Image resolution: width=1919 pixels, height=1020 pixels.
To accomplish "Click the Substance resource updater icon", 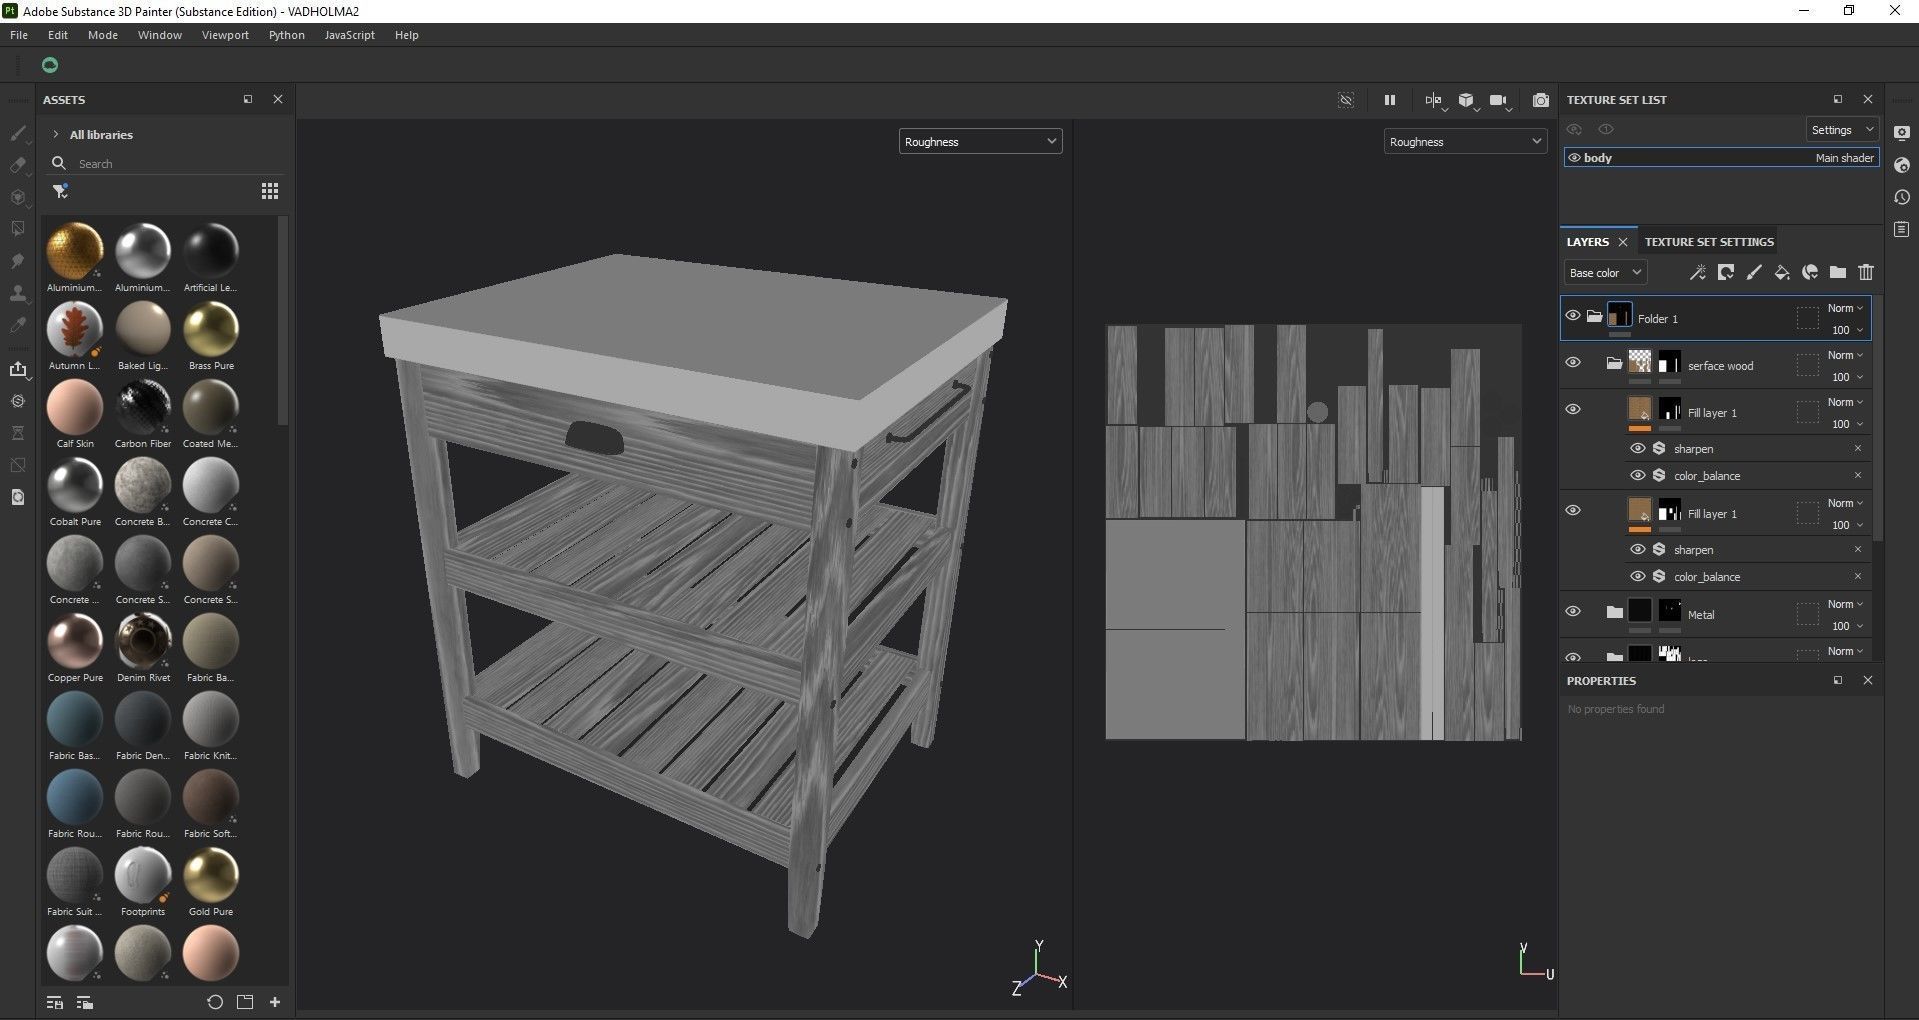I will click(18, 401).
